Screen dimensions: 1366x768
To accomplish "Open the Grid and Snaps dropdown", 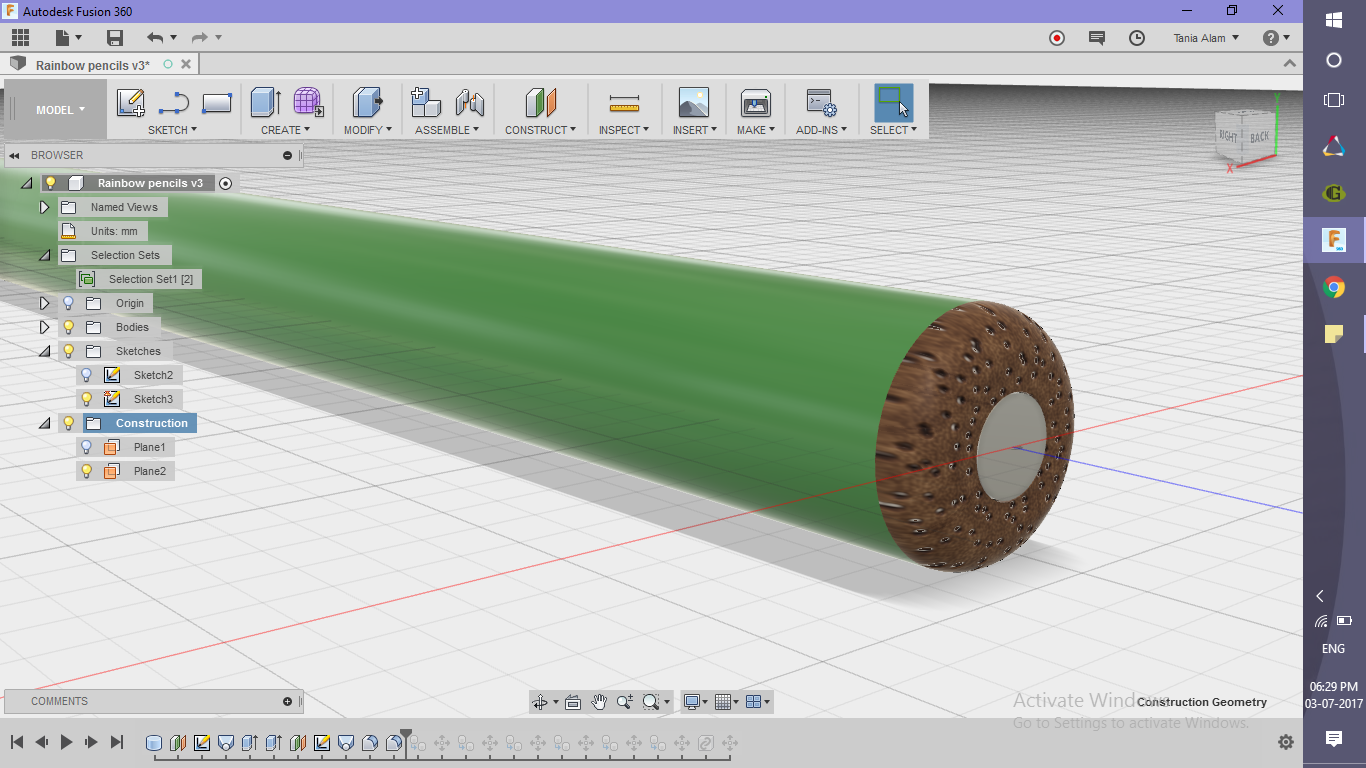I will point(728,702).
